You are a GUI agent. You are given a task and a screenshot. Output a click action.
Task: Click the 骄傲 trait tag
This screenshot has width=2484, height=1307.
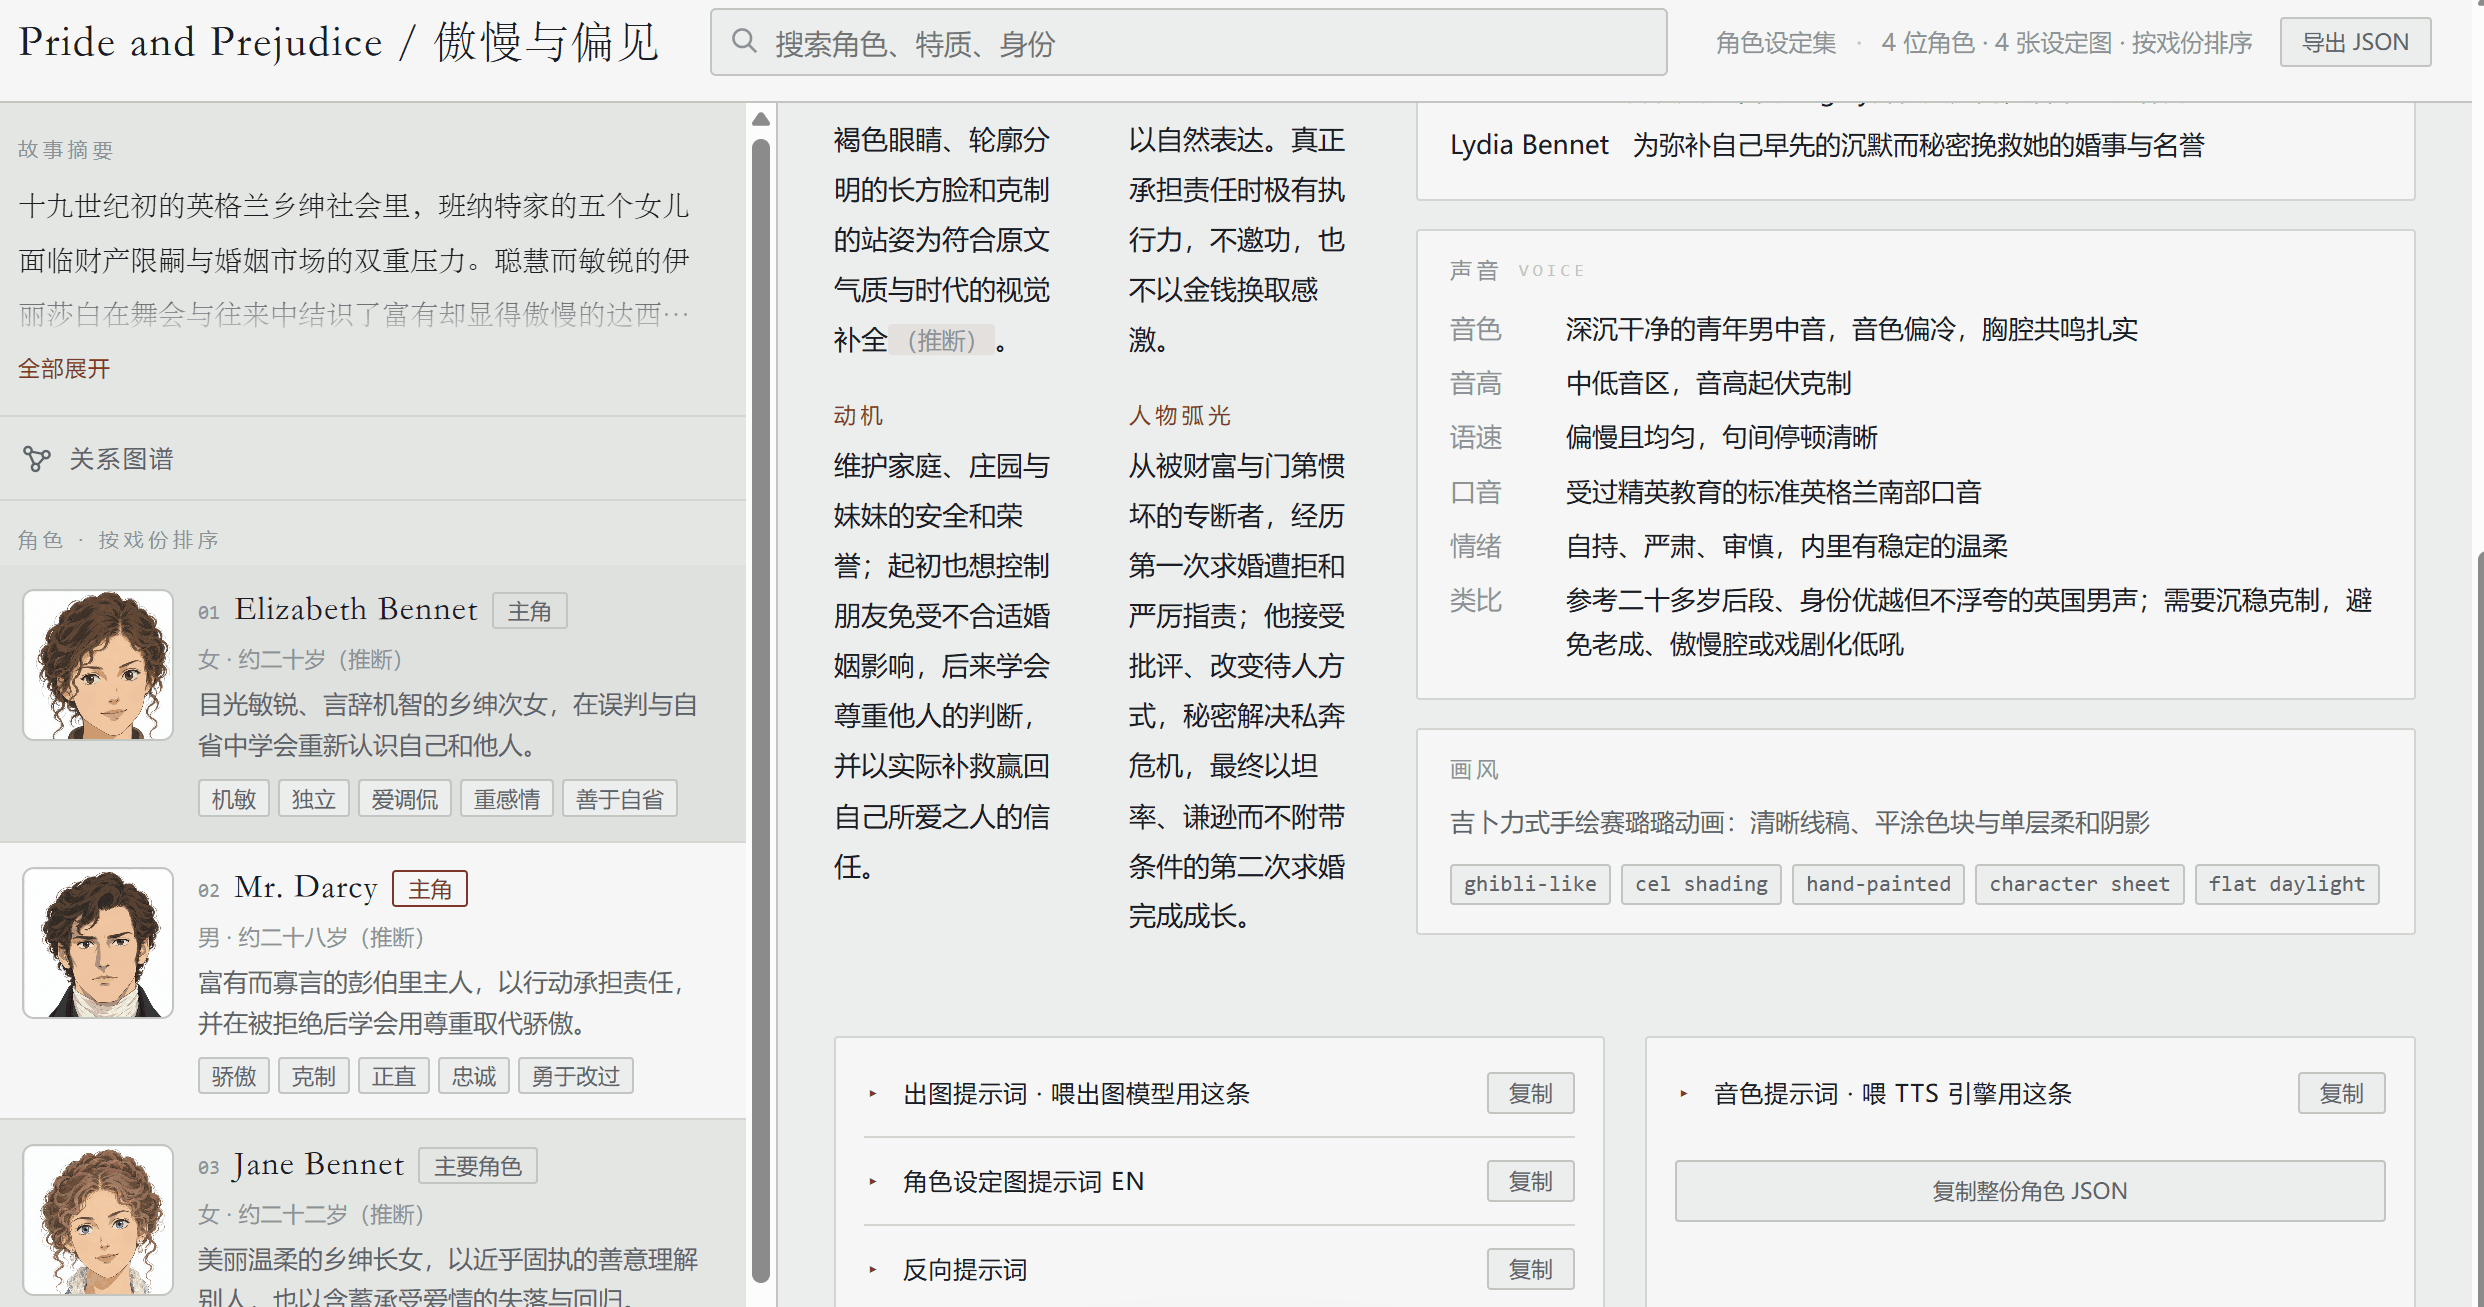coord(234,1076)
